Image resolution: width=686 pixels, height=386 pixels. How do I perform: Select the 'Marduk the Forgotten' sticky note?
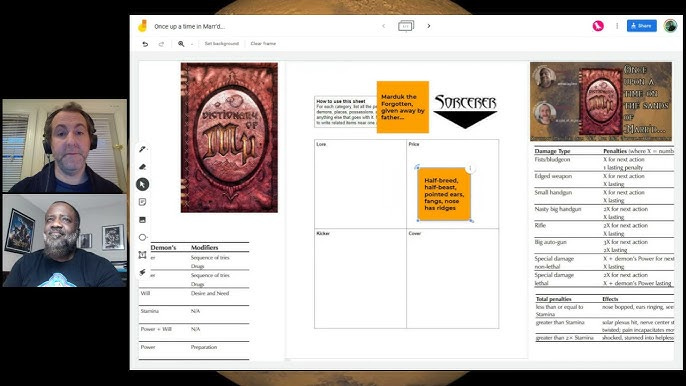pos(402,107)
